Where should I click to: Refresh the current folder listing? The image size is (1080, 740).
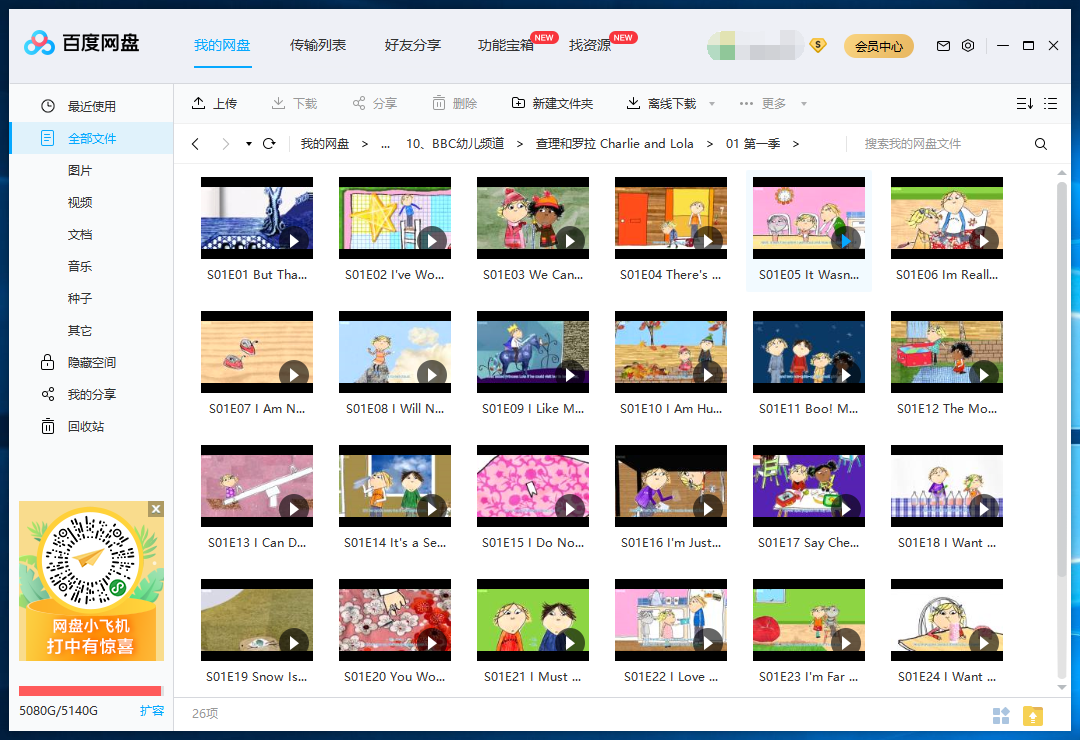[269, 143]
